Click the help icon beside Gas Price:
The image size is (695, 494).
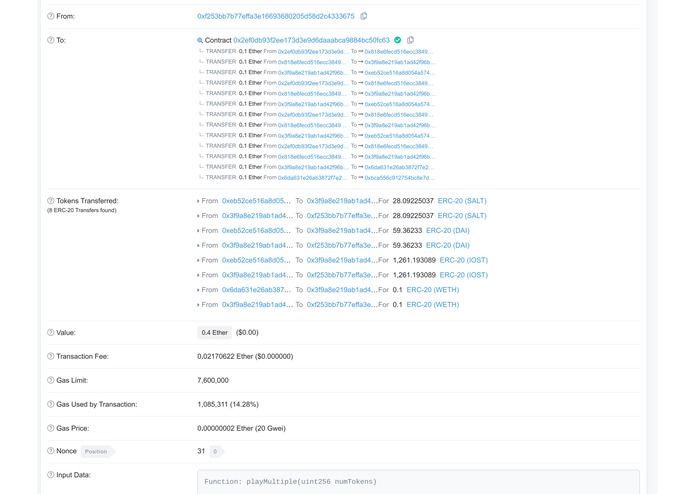(x=51, y=428)
